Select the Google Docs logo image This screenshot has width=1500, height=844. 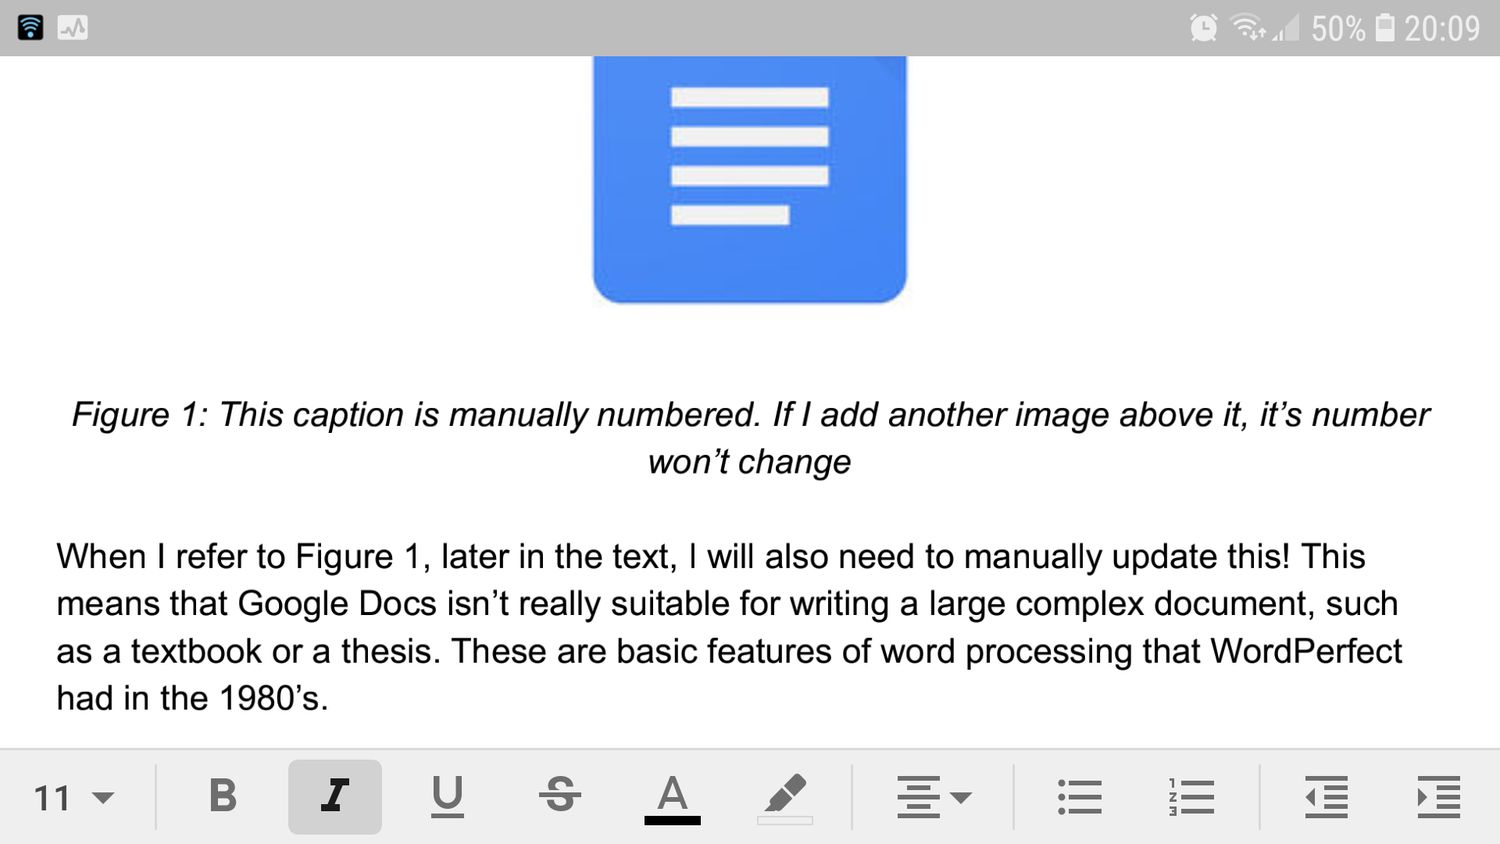tap(750, 179)
